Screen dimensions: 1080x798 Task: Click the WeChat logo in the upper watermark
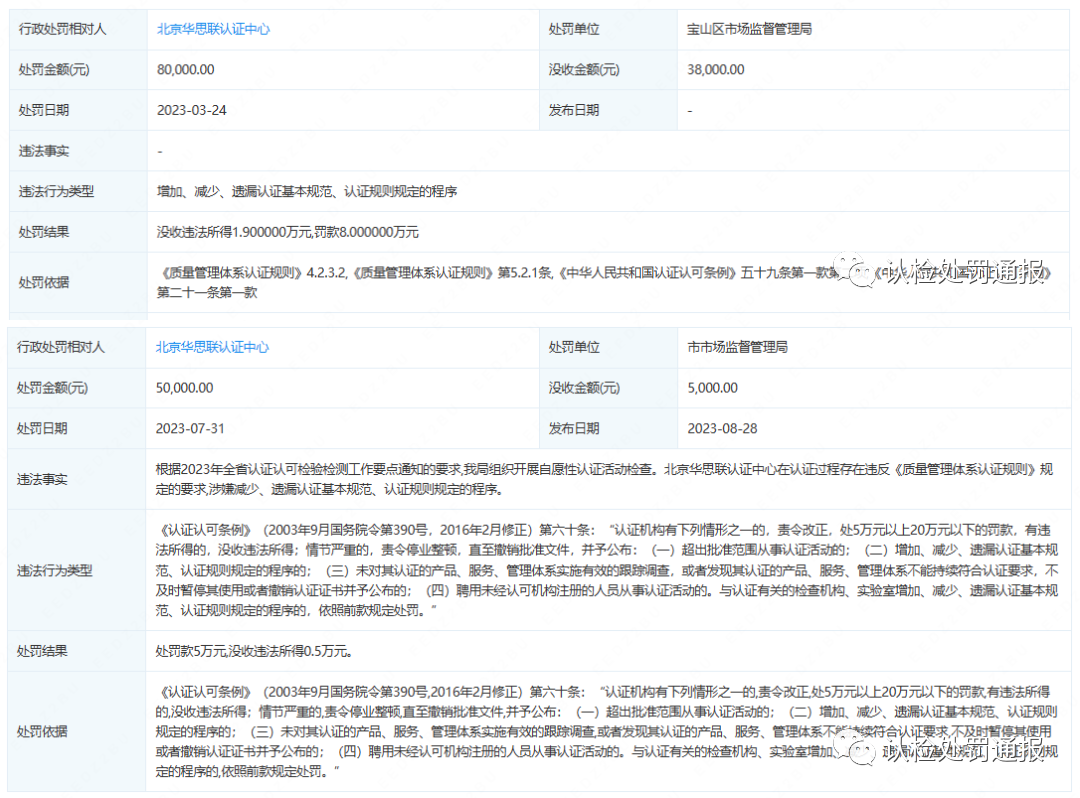coord(858,272)
